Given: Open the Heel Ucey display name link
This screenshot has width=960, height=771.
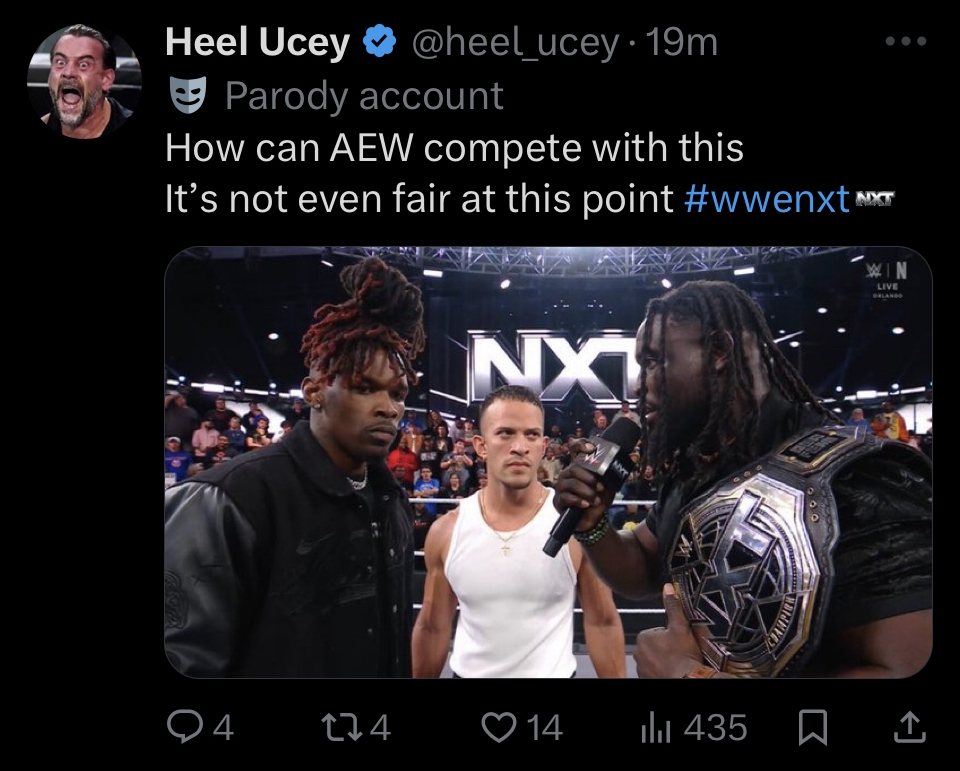Looking at the screenshot, I should (x=257, y=42).
